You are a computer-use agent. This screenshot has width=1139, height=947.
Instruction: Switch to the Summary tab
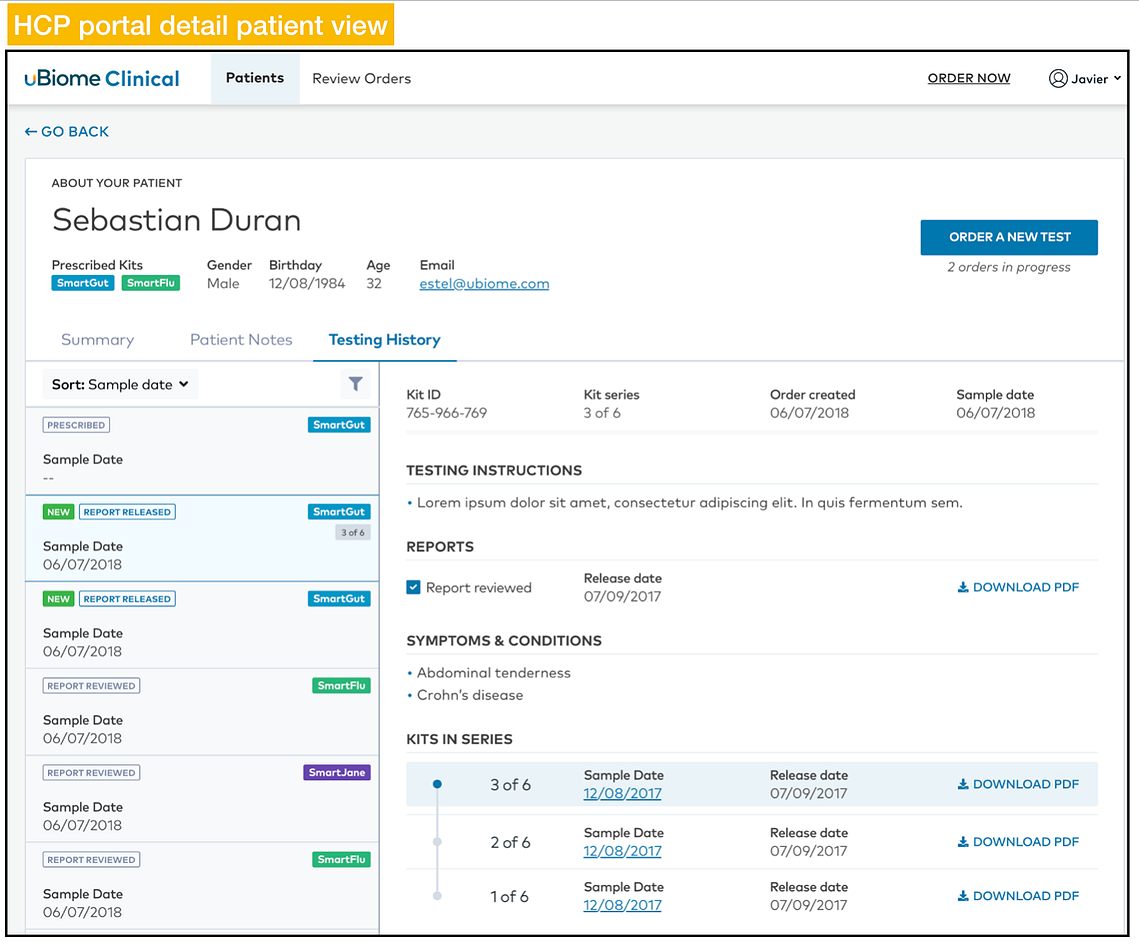pos(97,340)
